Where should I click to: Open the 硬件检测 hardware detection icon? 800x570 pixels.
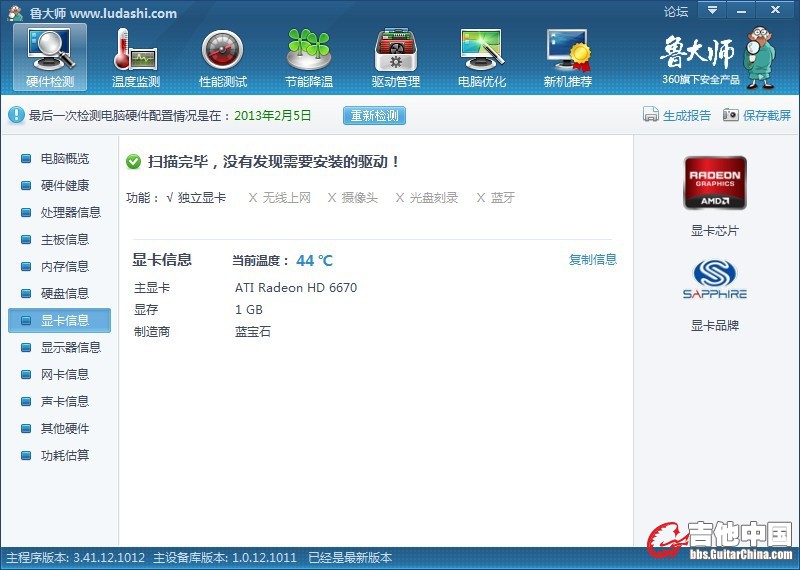tap(50, 56)
